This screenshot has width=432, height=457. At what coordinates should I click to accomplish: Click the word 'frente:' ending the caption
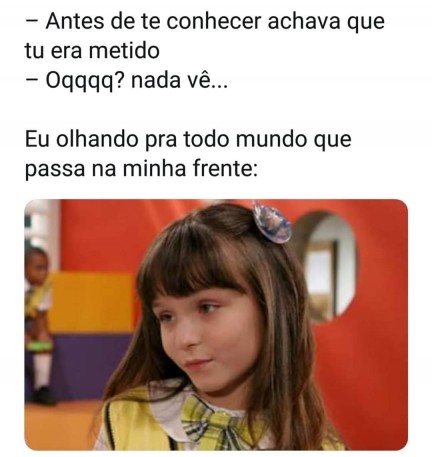[225, 169]
